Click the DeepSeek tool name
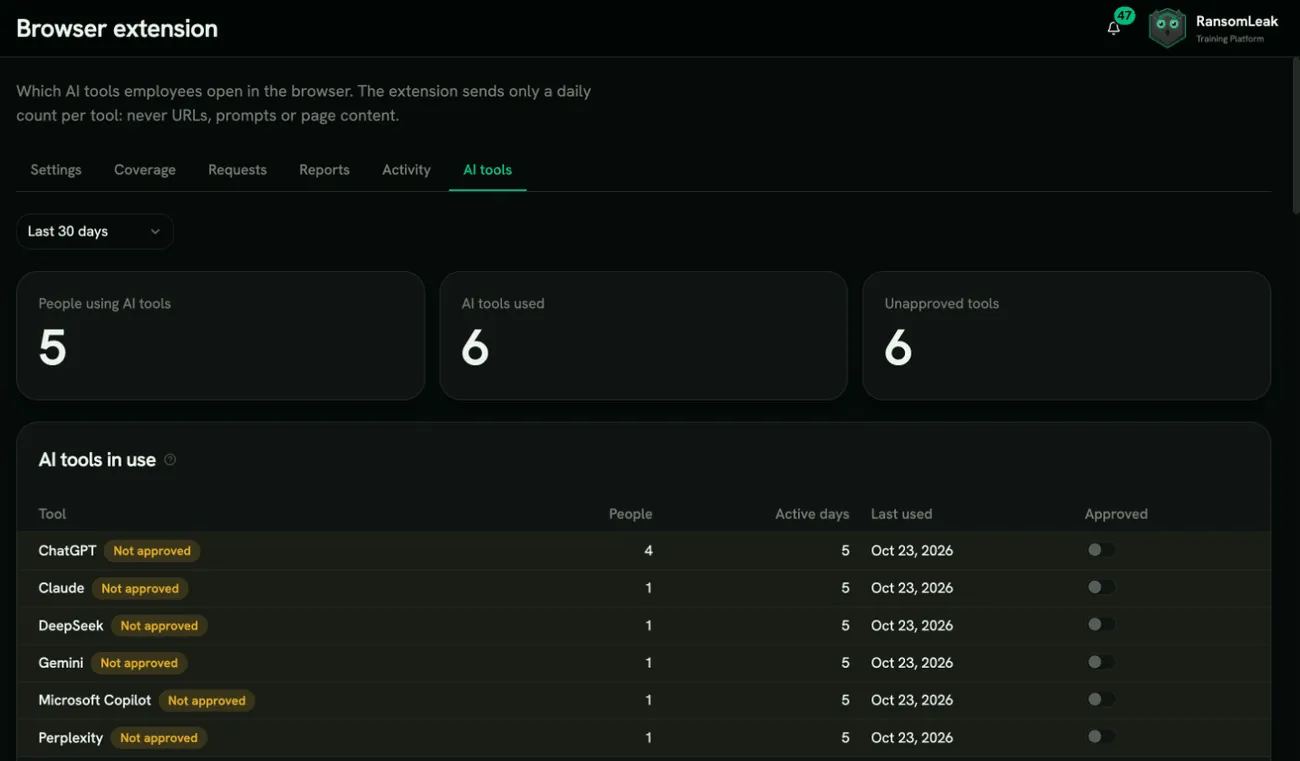This screenshot has height=761, width=1300. coord(71,625)
